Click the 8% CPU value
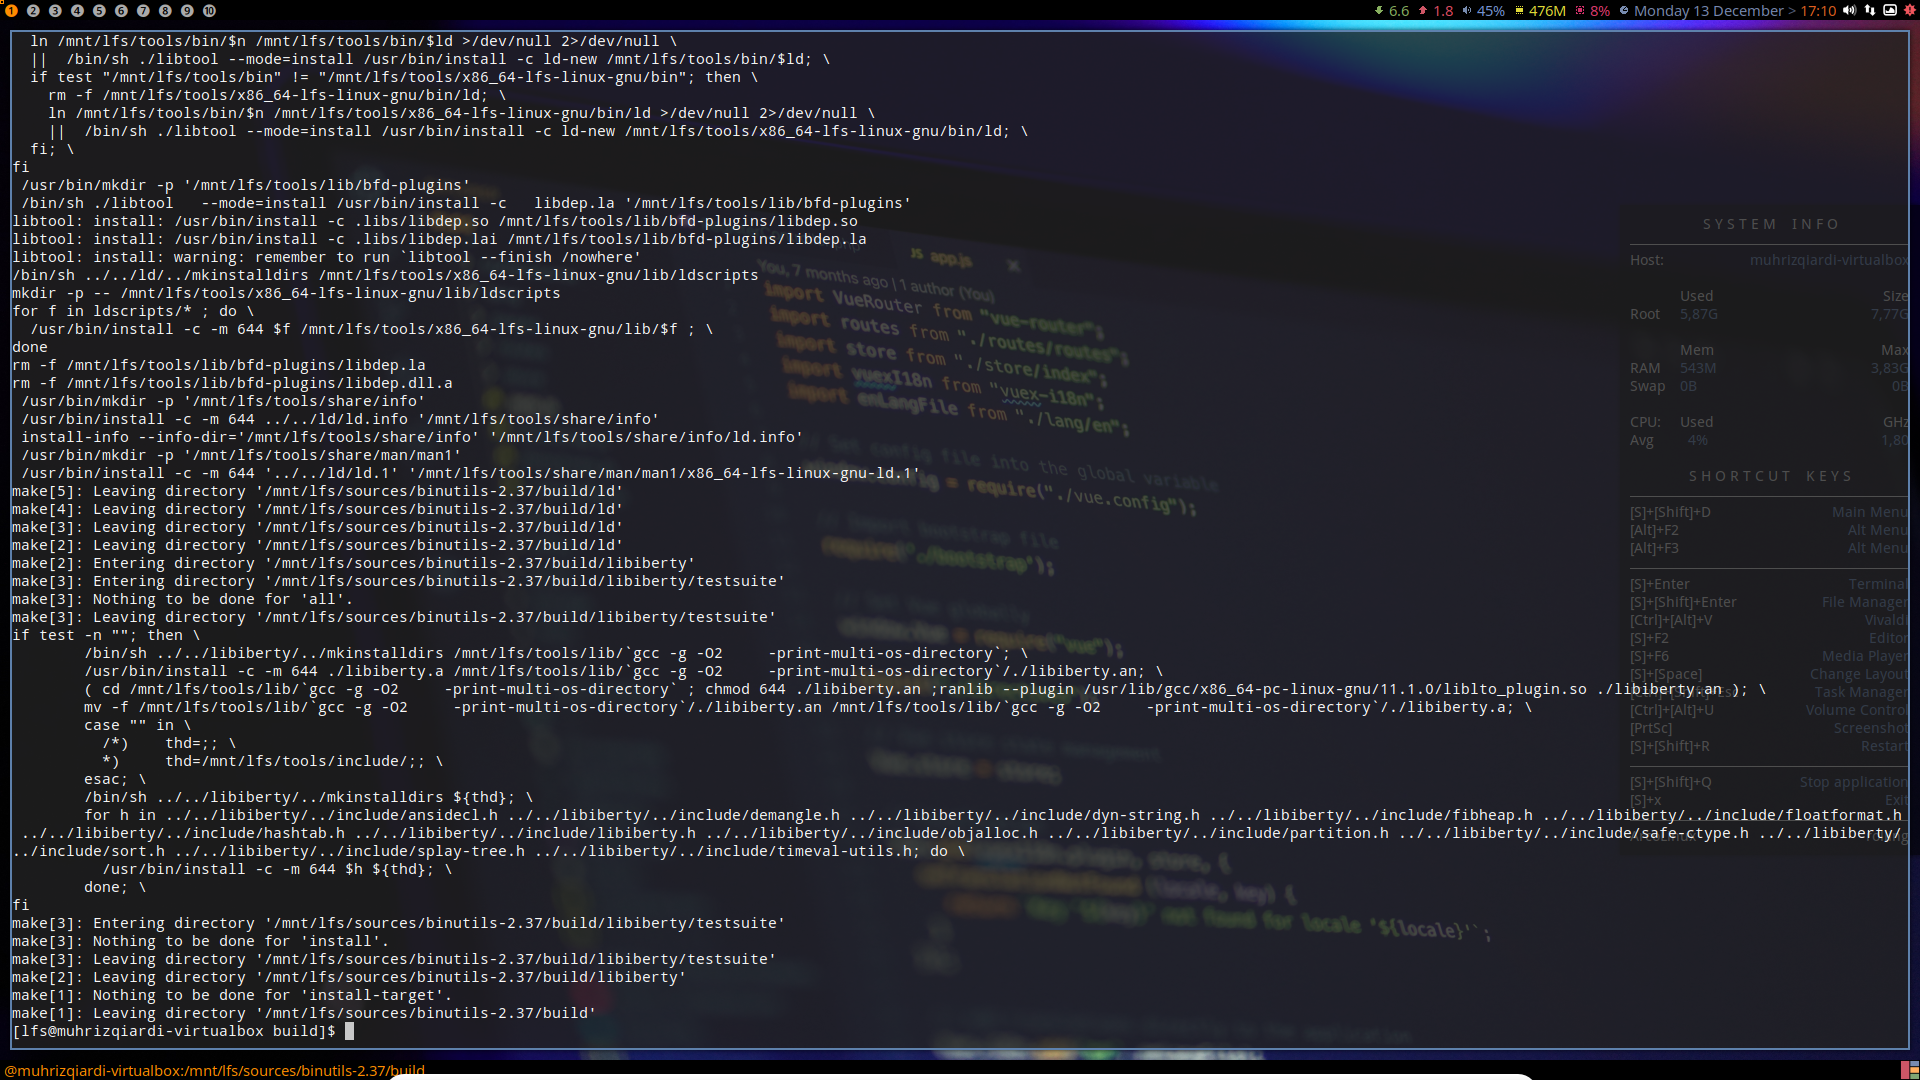 (x=1600, y=11)
